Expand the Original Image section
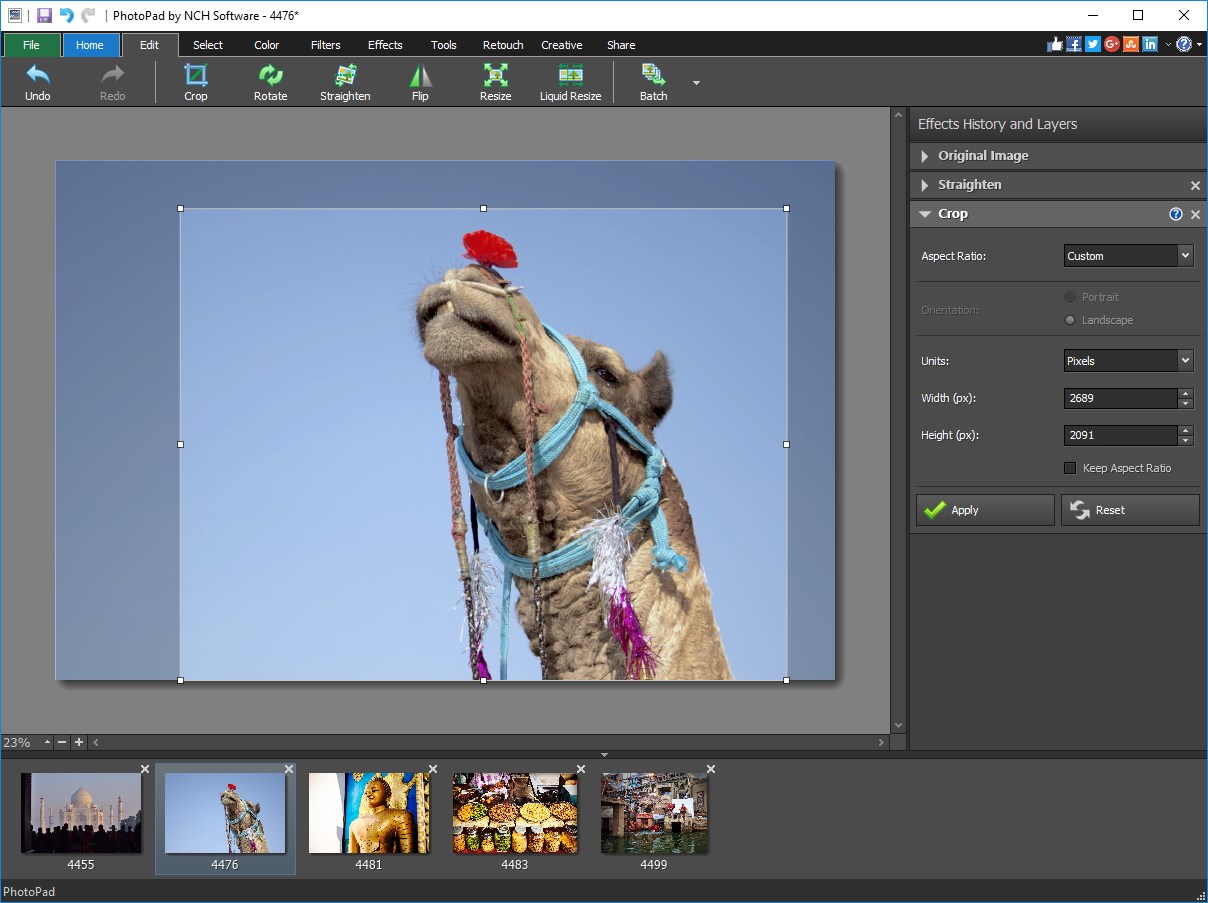Viewport: 1208px width, 903px height. (x=982, y=155)
